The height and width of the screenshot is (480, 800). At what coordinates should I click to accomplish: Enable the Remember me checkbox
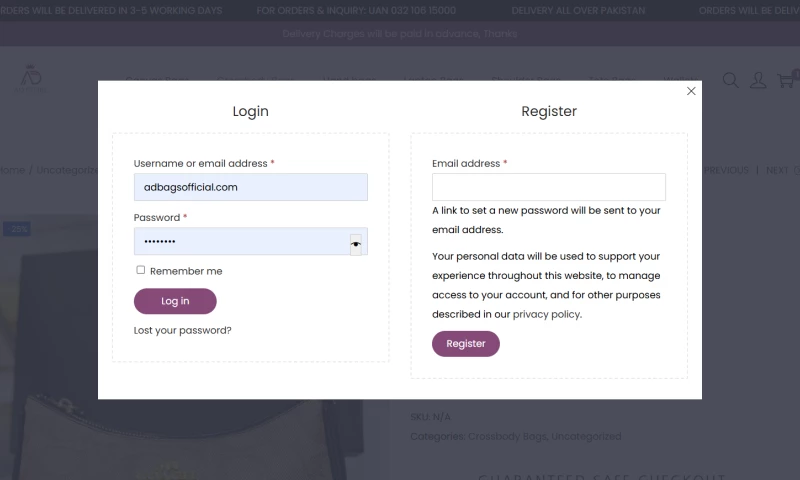tap(141, 270)
